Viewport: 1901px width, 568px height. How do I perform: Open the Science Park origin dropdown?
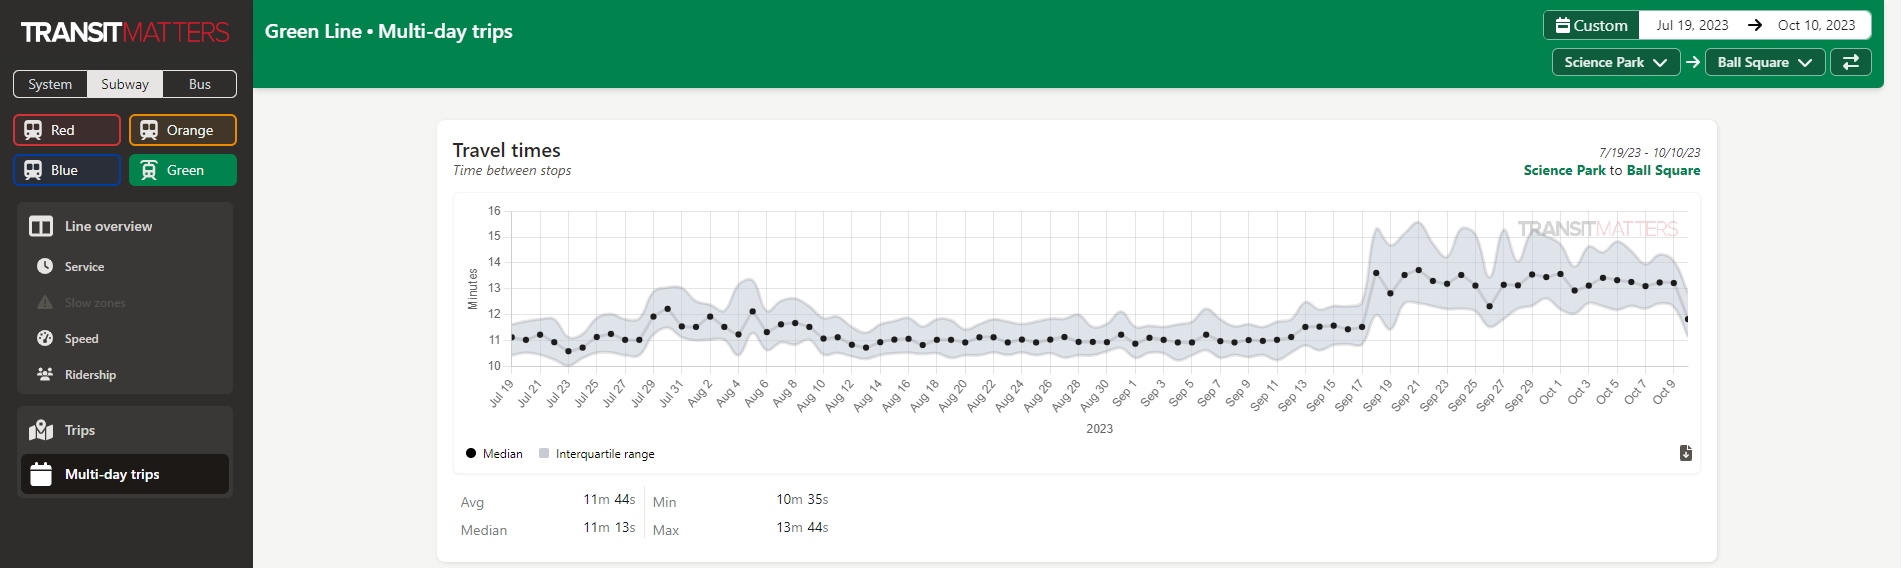(x=1615, y=62)
